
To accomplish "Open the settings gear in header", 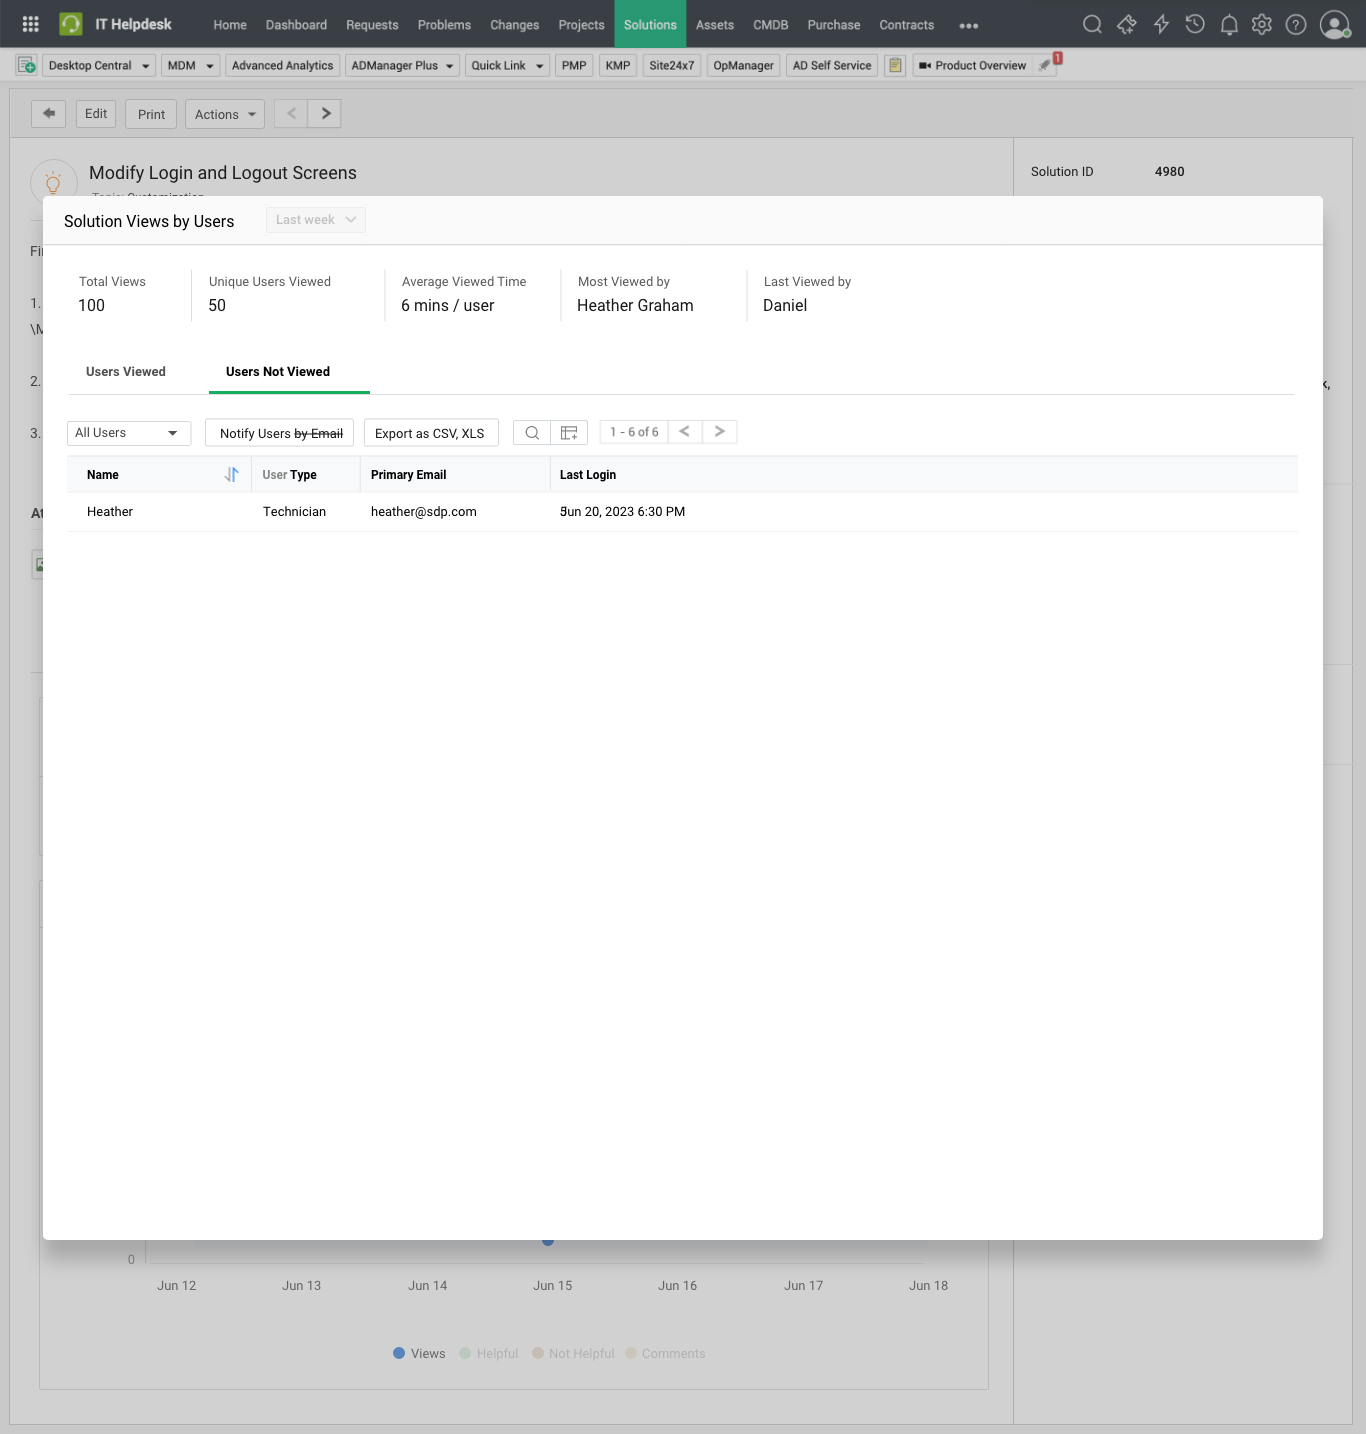I will pos(1262,25).
